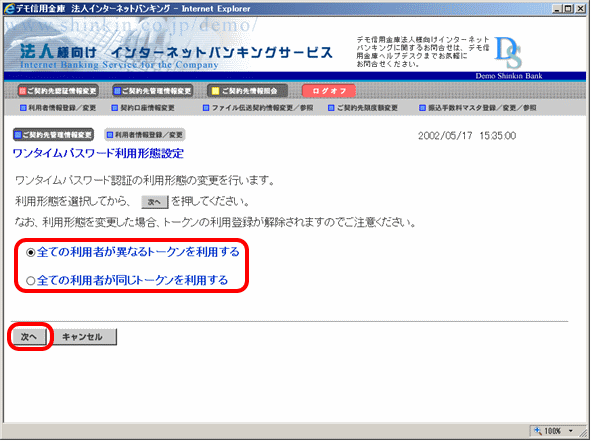Go to 契約口座情報変更 submenu link

[x=143, y=108]
